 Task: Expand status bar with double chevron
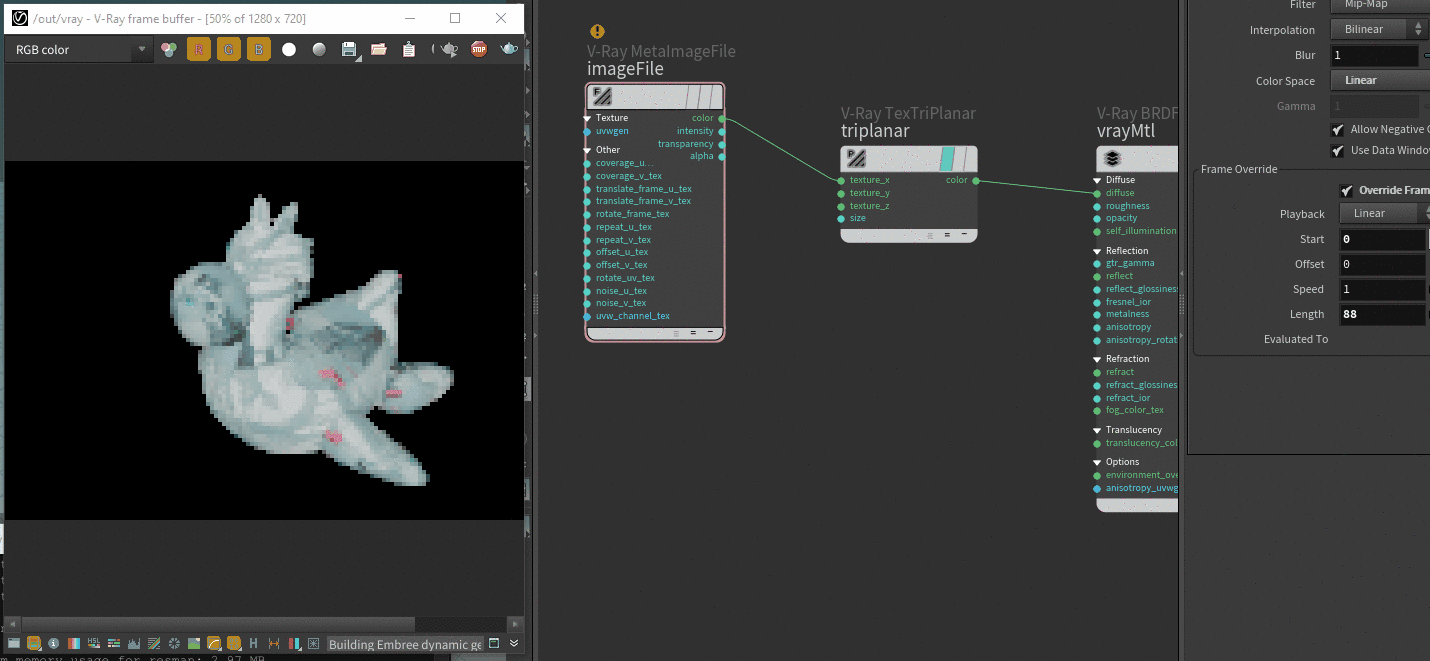point(514,644)
